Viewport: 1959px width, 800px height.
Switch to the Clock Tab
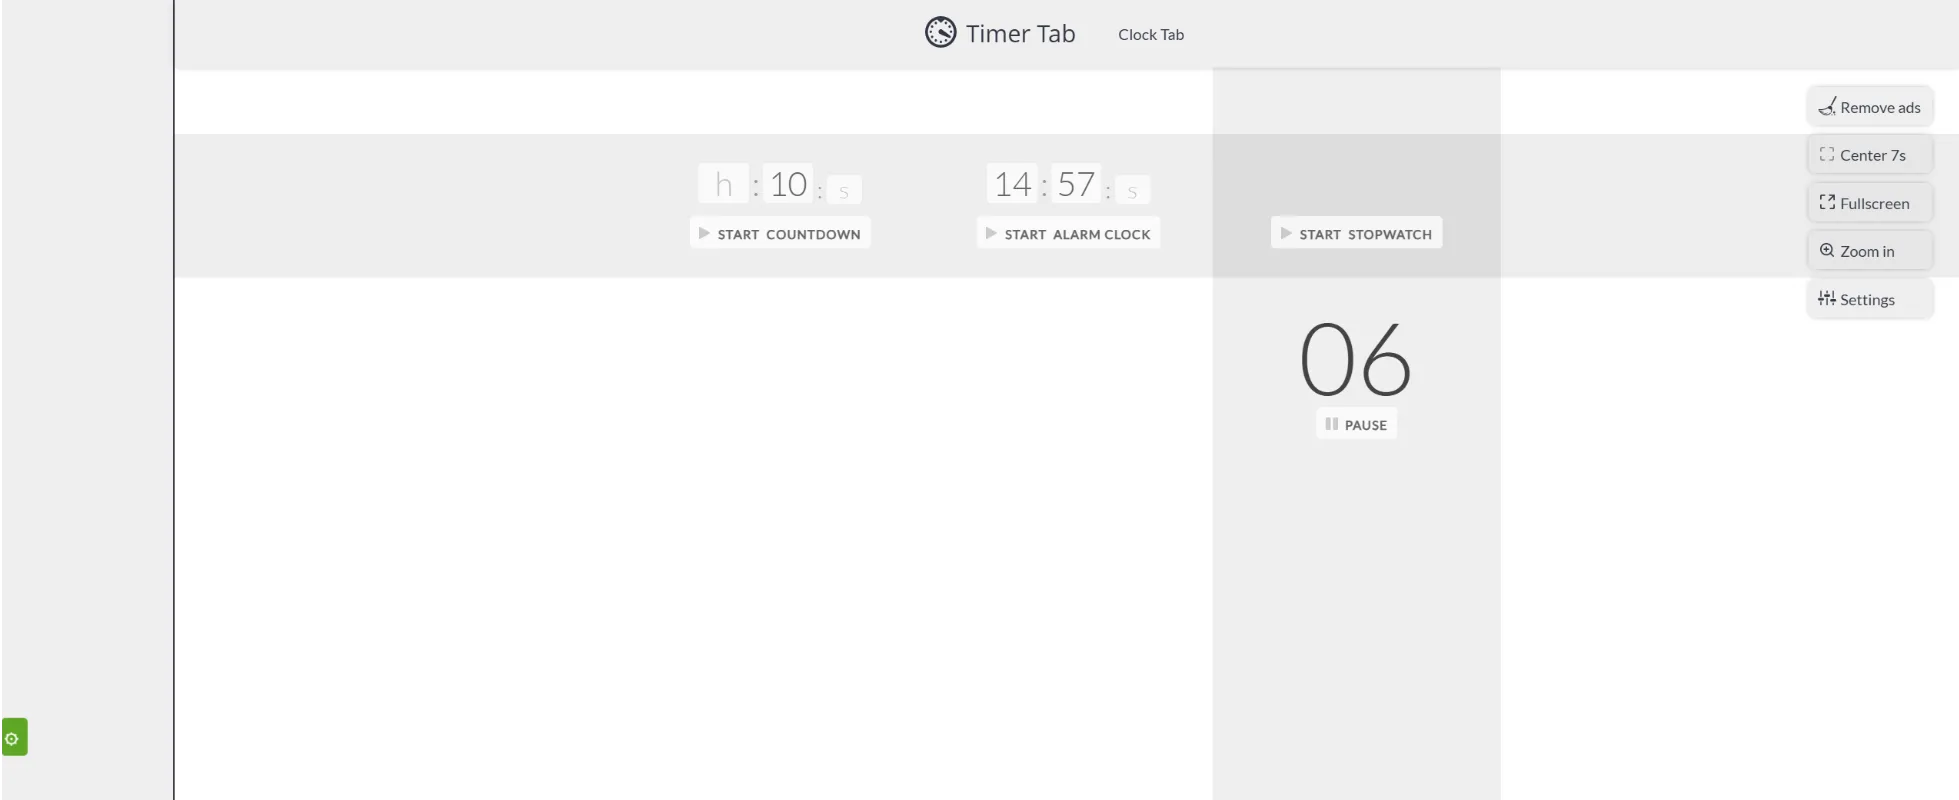click(1150, 35)
